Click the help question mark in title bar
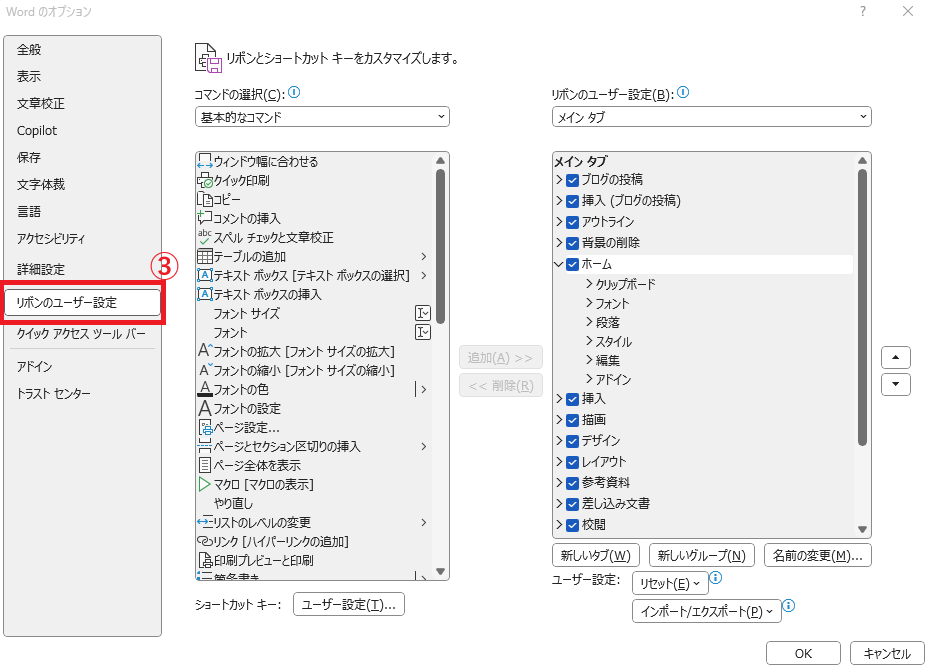 [x=863, y=11]
